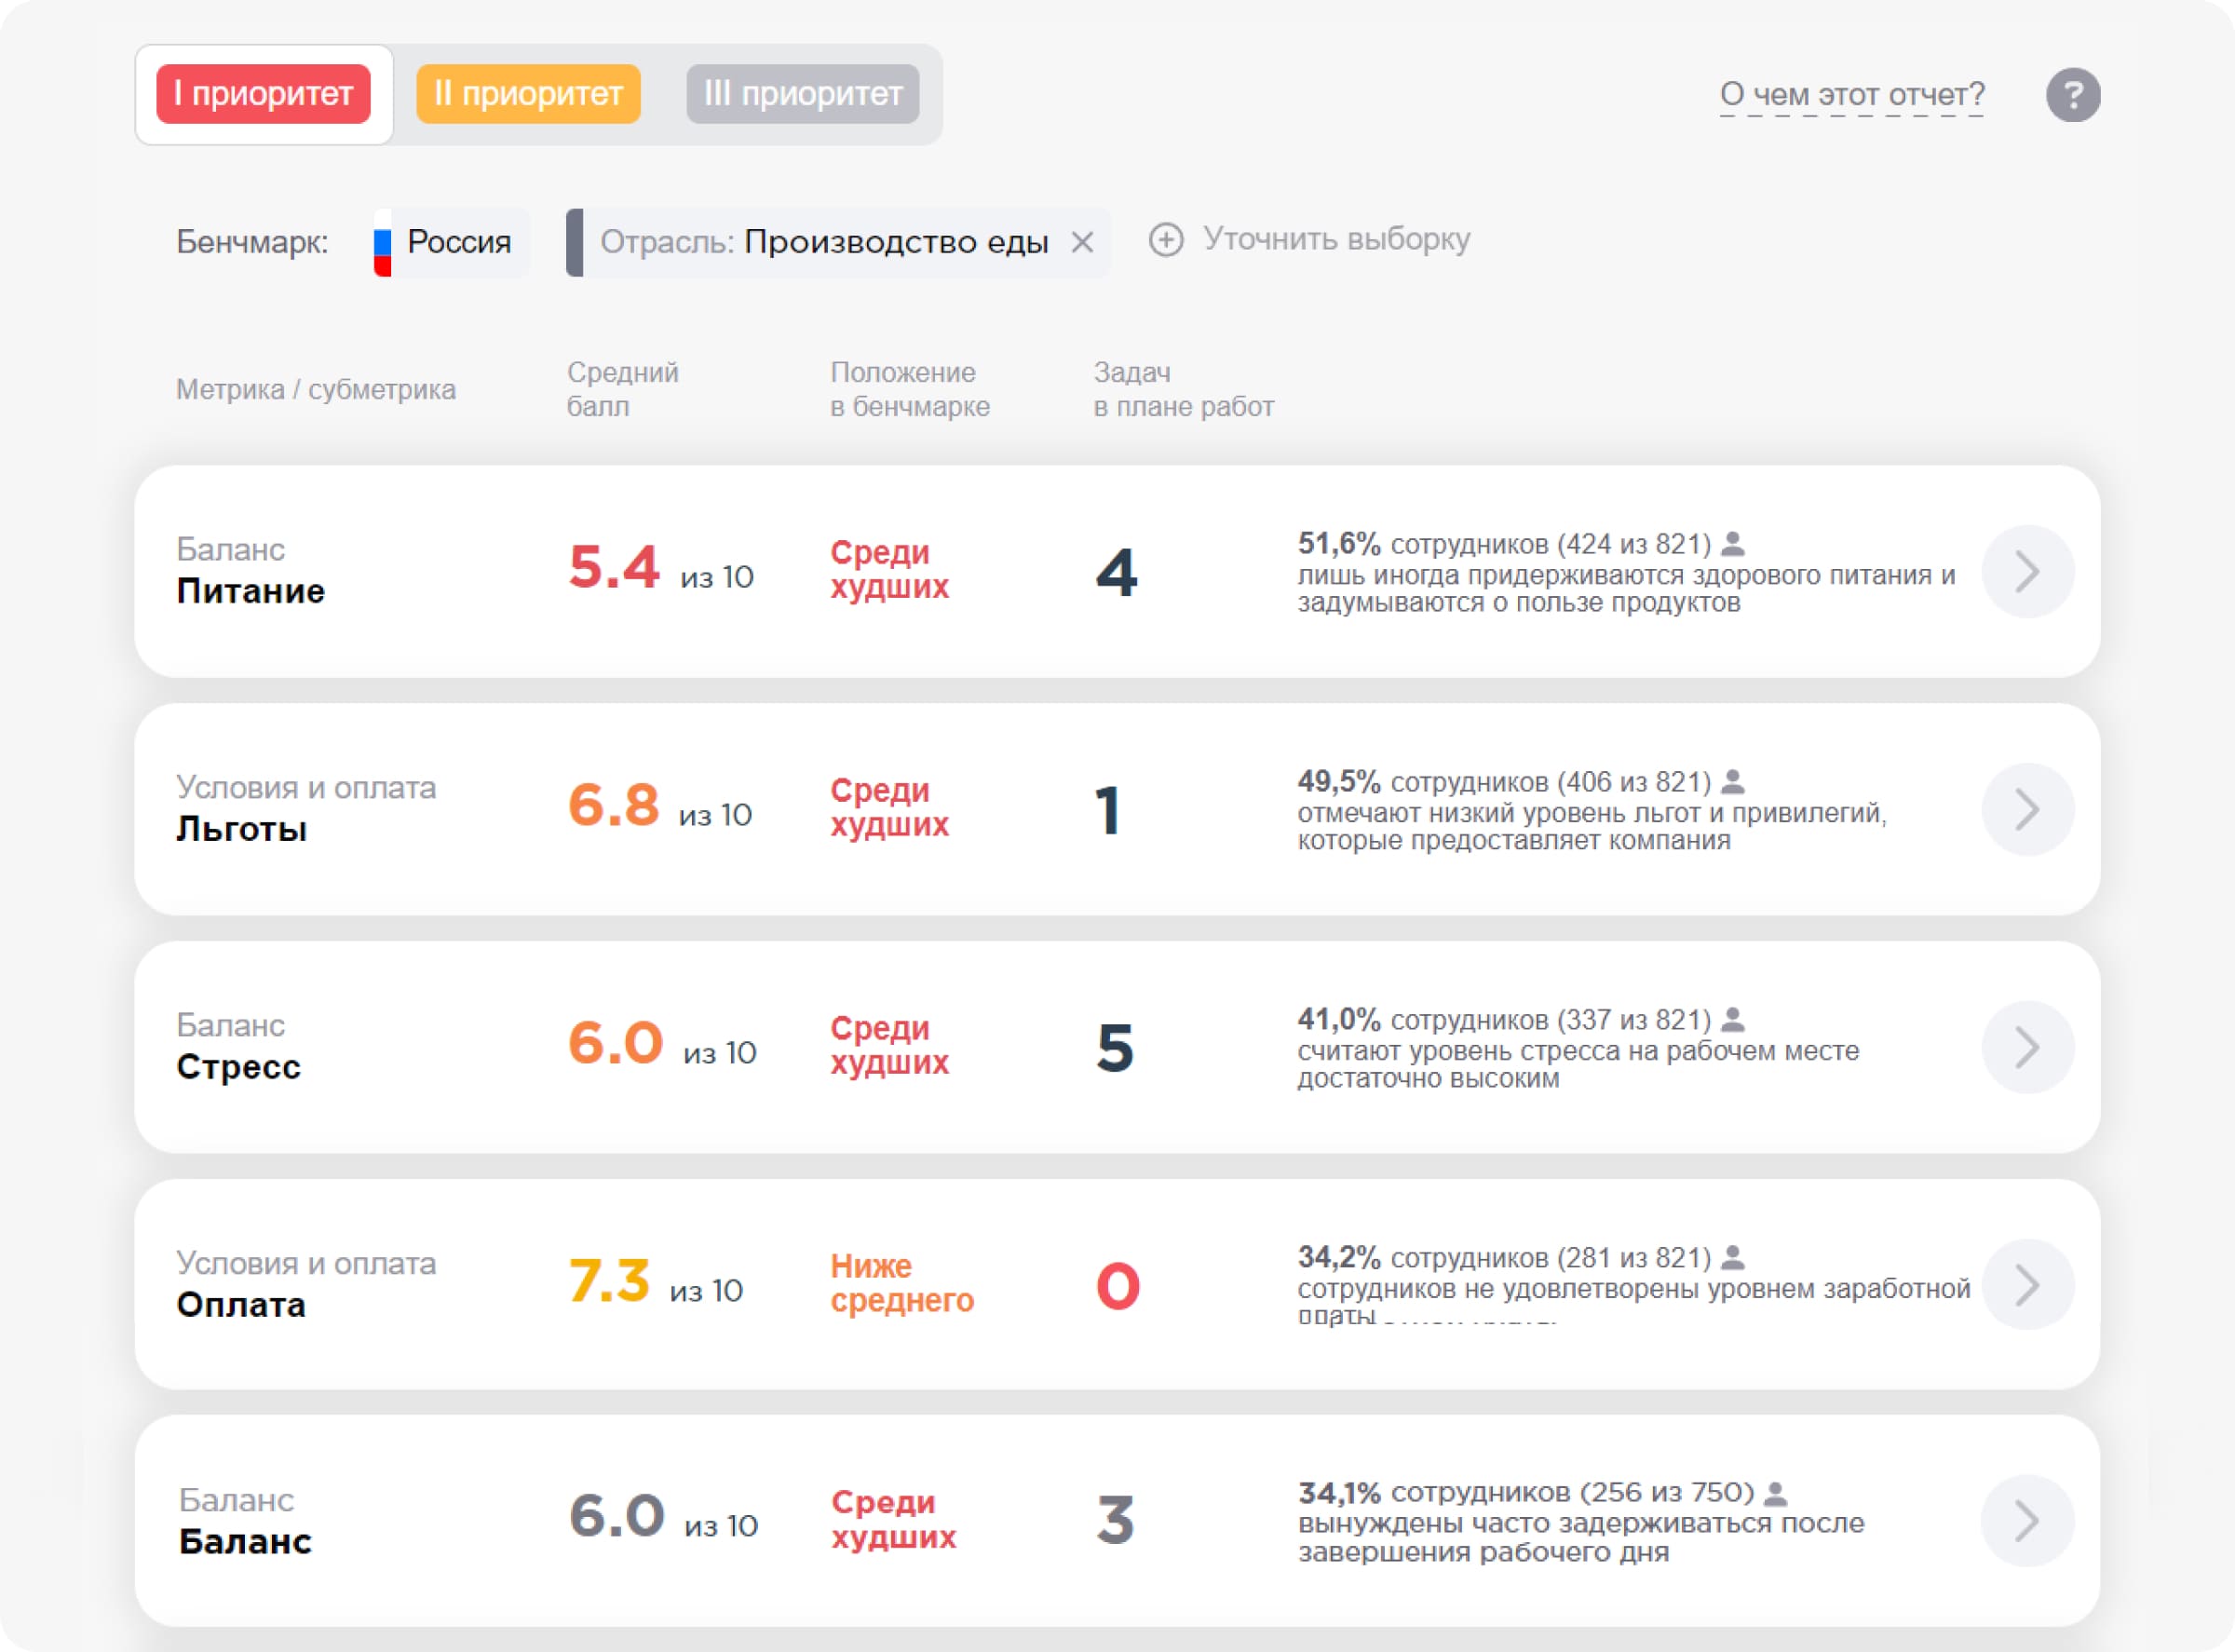
Task: Click the Положение в бенчмарке column header
Action: pyautogui.click(x=910, y=389)
